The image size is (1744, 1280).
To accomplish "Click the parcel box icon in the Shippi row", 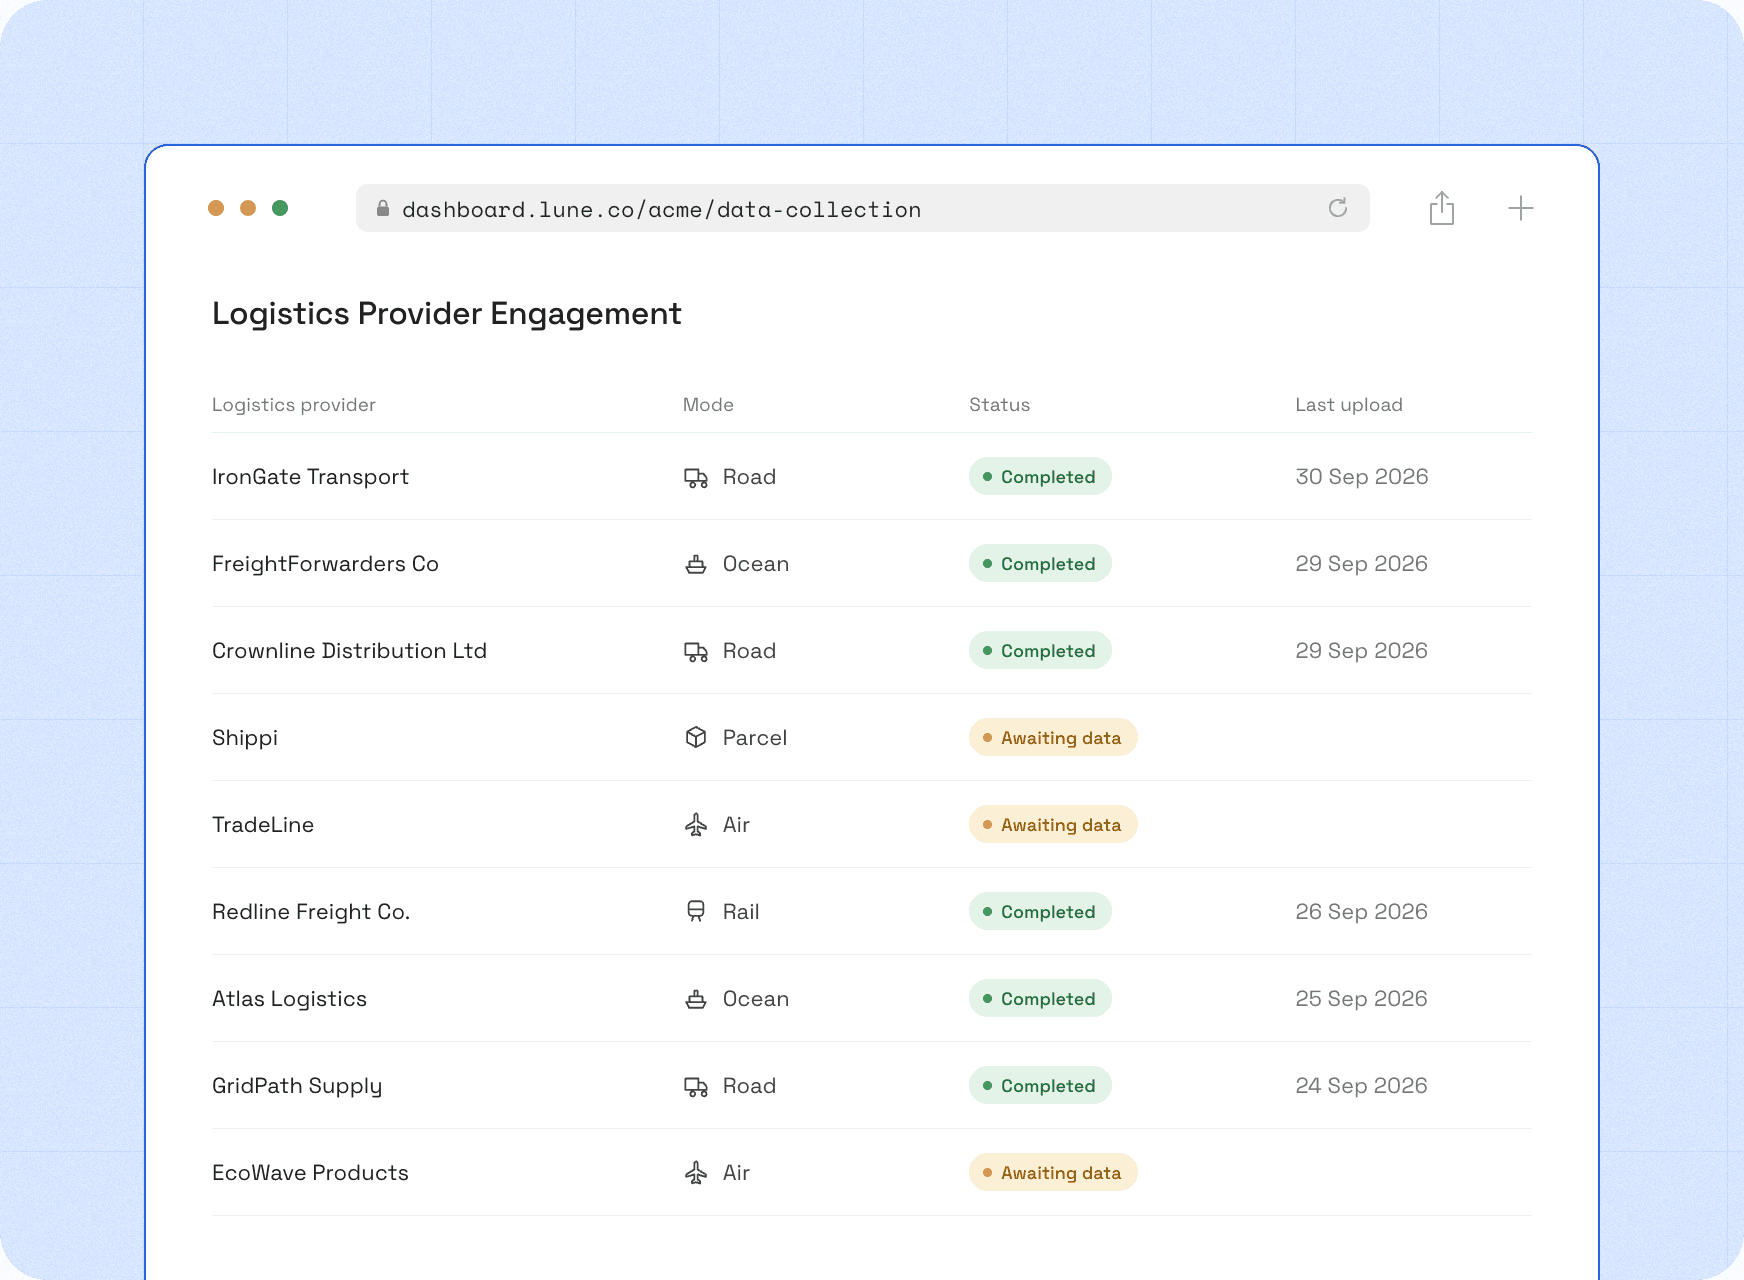I will (696, 738).
